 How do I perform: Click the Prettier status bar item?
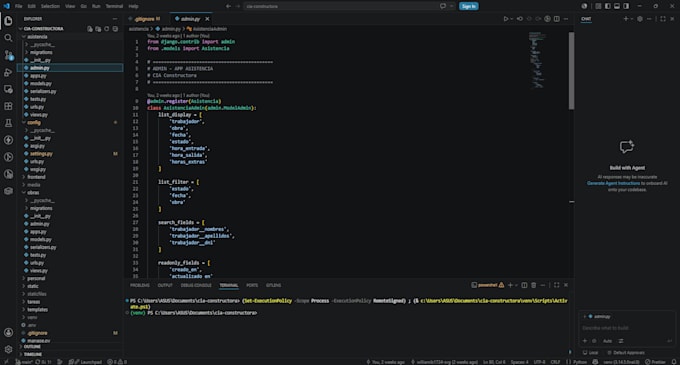point(655,362)
